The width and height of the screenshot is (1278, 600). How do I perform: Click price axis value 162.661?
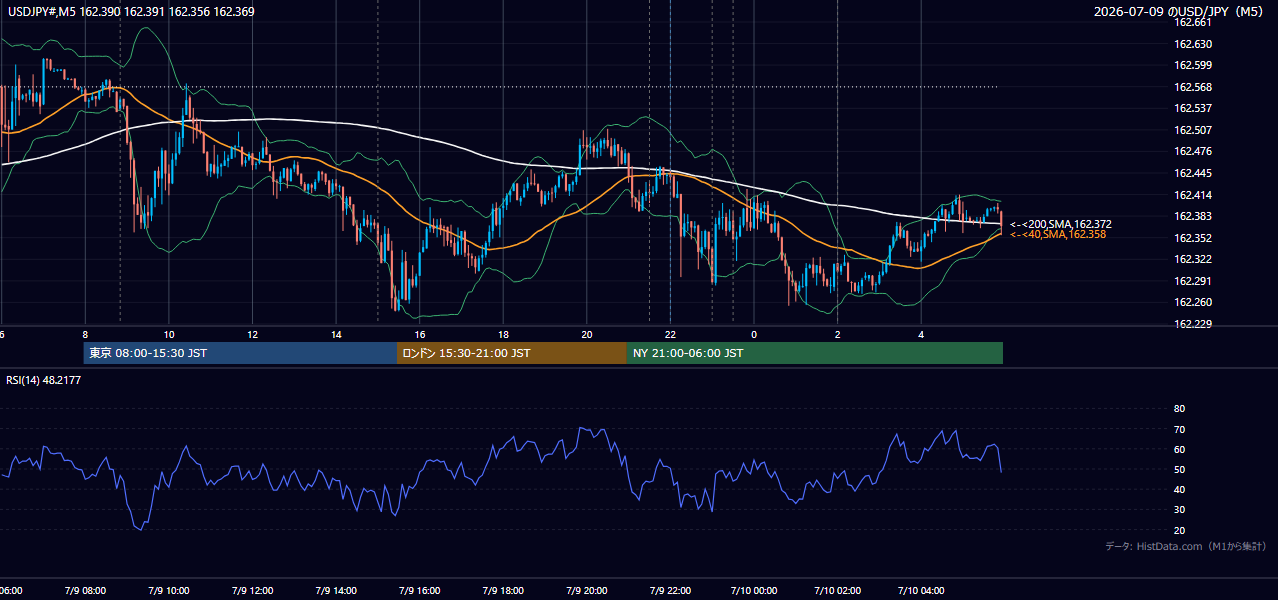click(x=1195, y=22)
